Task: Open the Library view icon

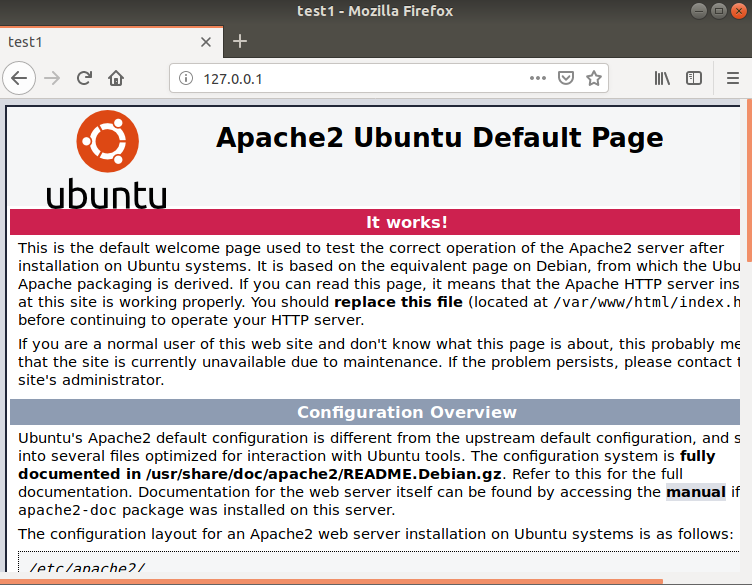Action: pos(662,78)
